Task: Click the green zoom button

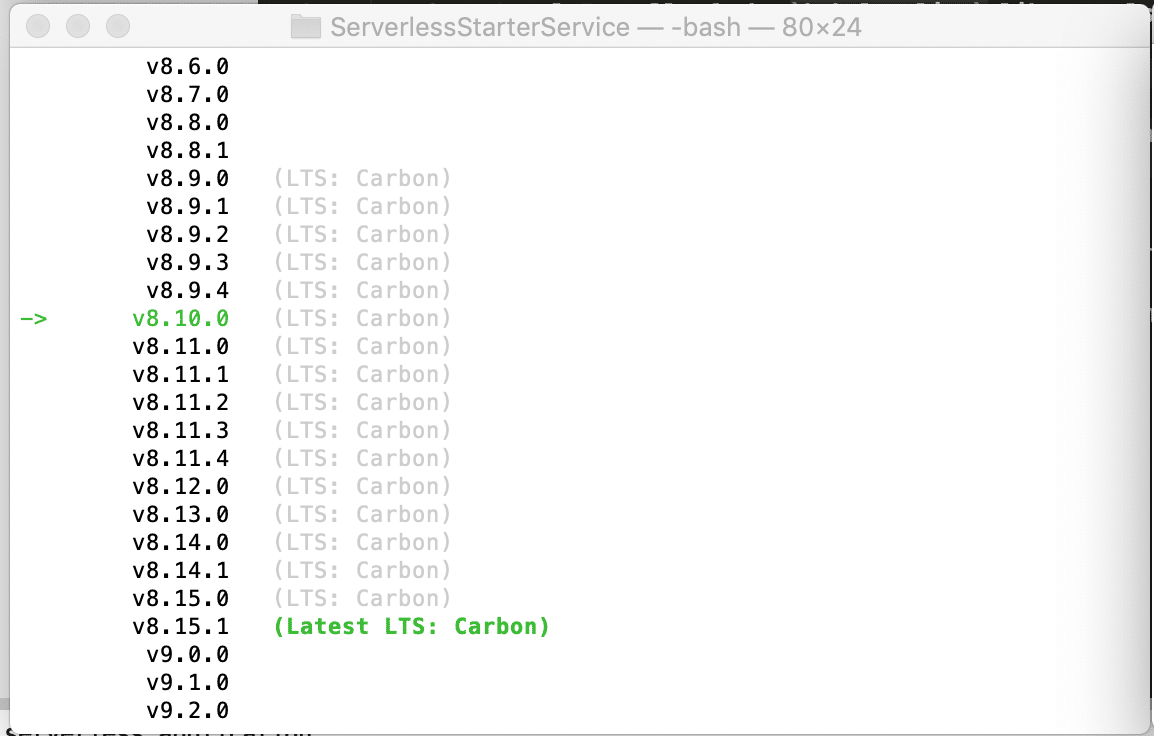Action: [x=119, y=27]
